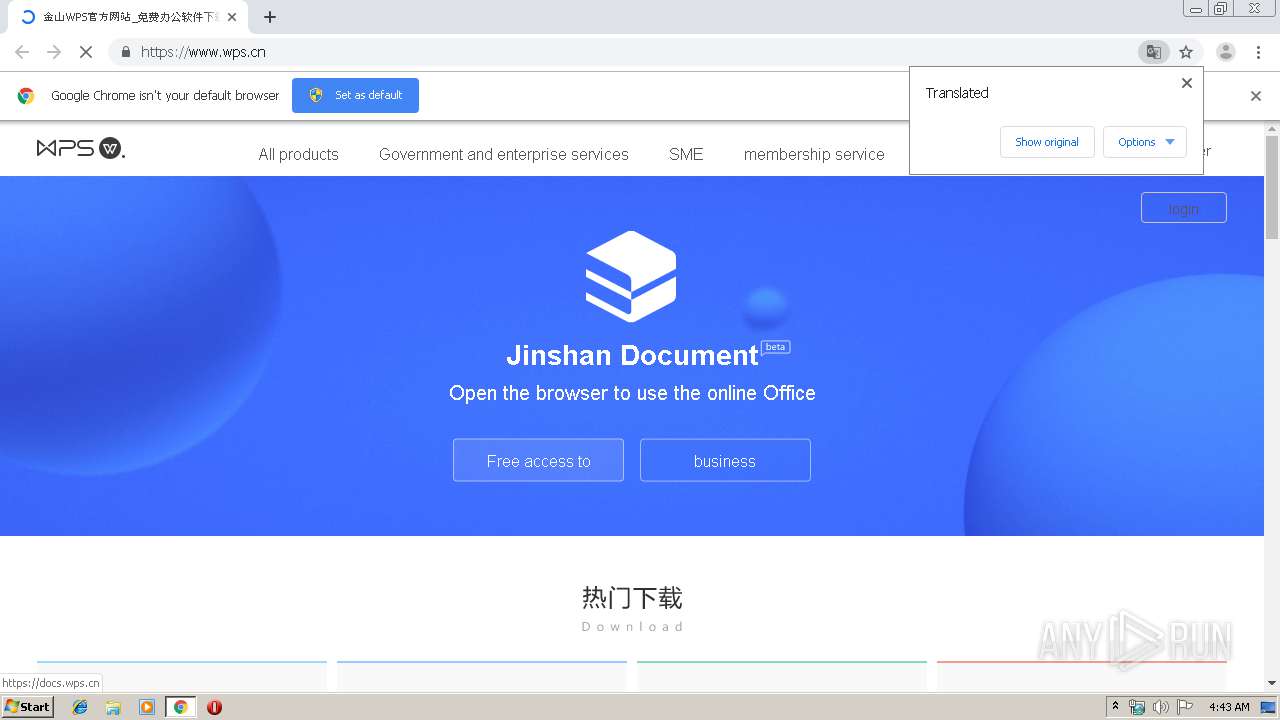Click the Jinshan Document cube logo
This screenshot has height=720, width=1280.
tap(631, 276)
